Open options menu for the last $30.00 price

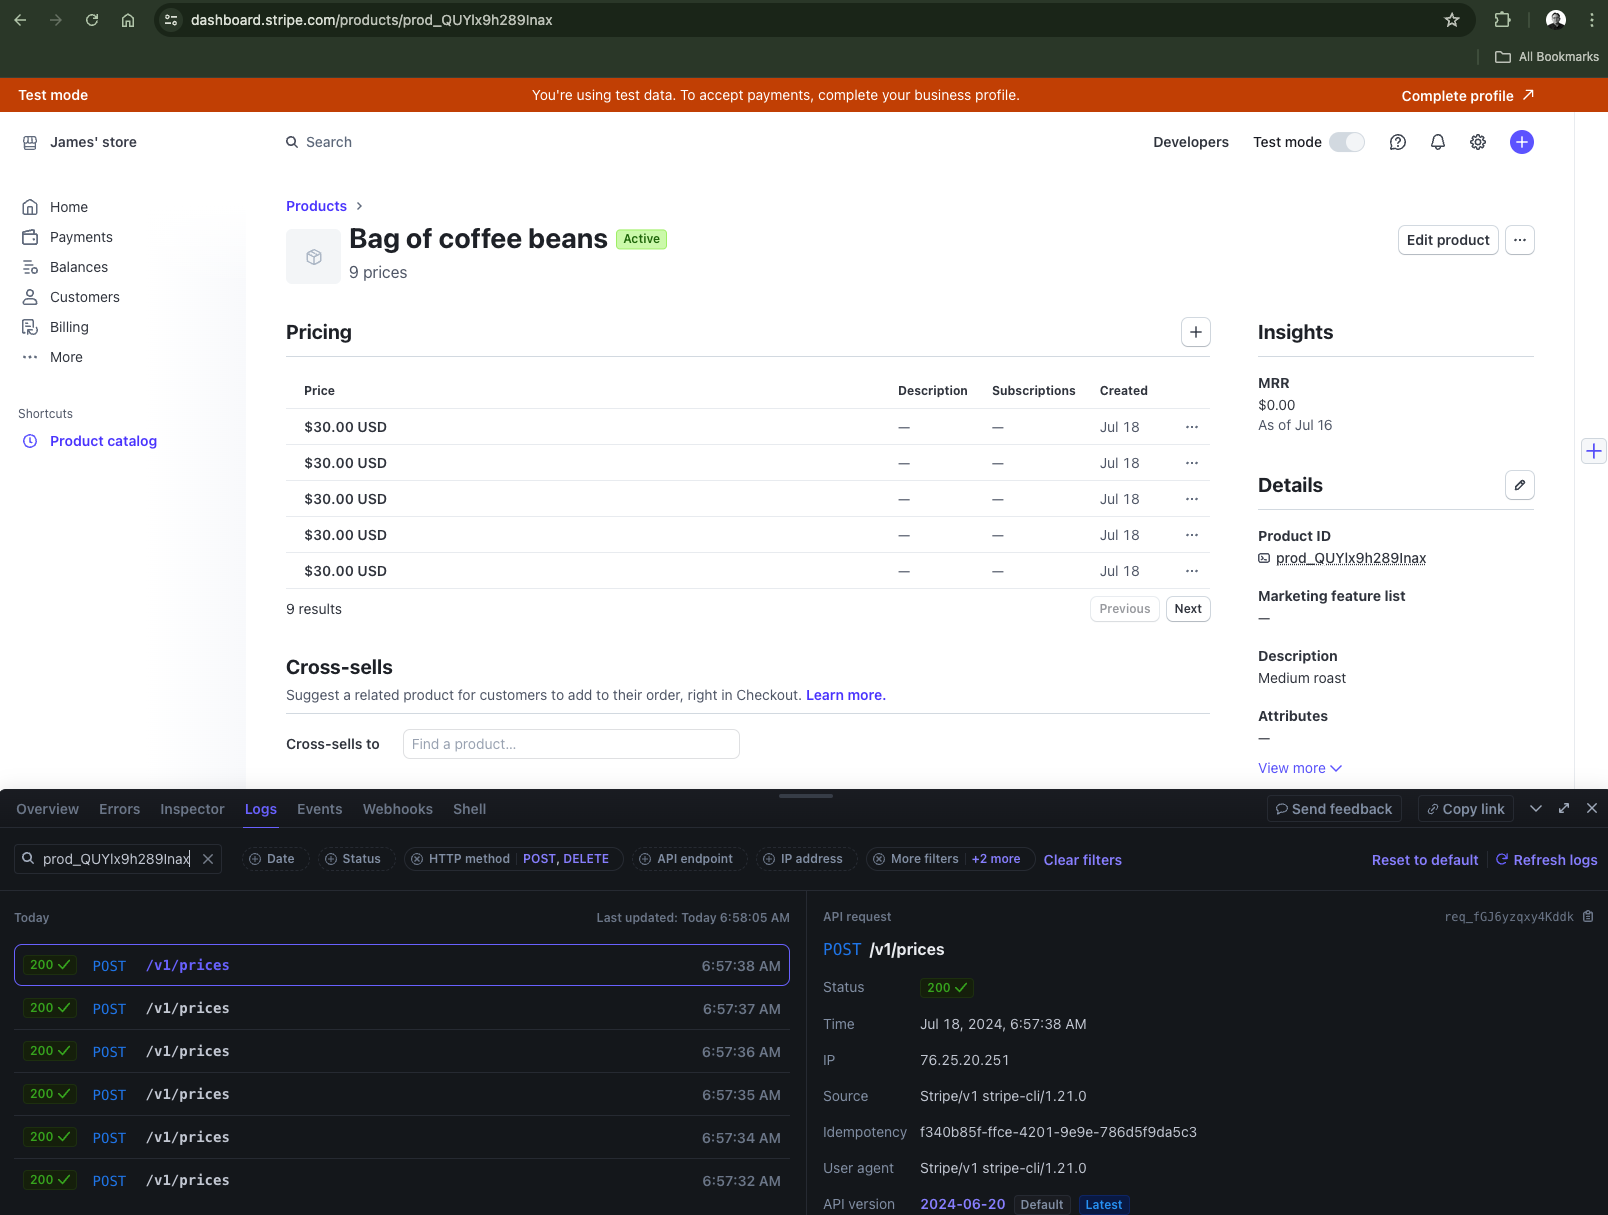pos(1192,571)
